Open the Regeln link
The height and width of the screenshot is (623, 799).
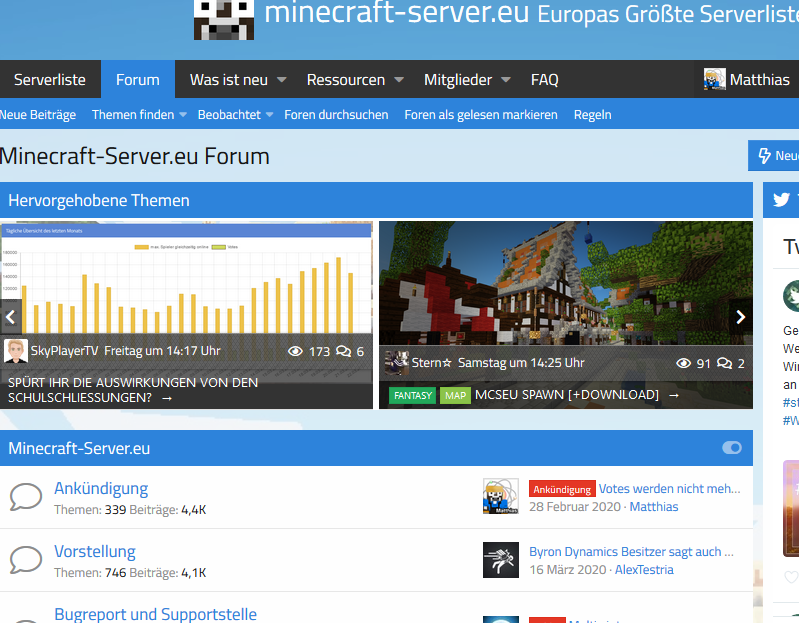click(593, 115)
